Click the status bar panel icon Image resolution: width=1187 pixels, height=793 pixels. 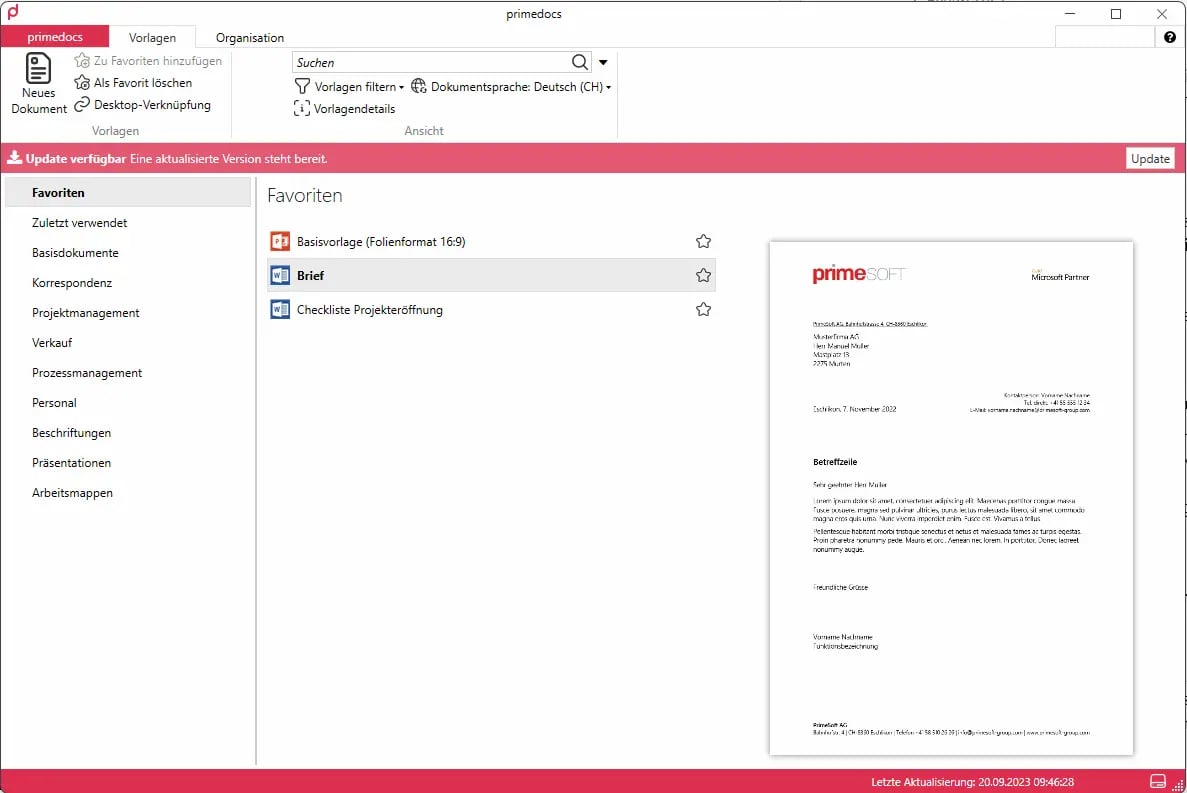pyautogui.click(x=1157, y=782)
